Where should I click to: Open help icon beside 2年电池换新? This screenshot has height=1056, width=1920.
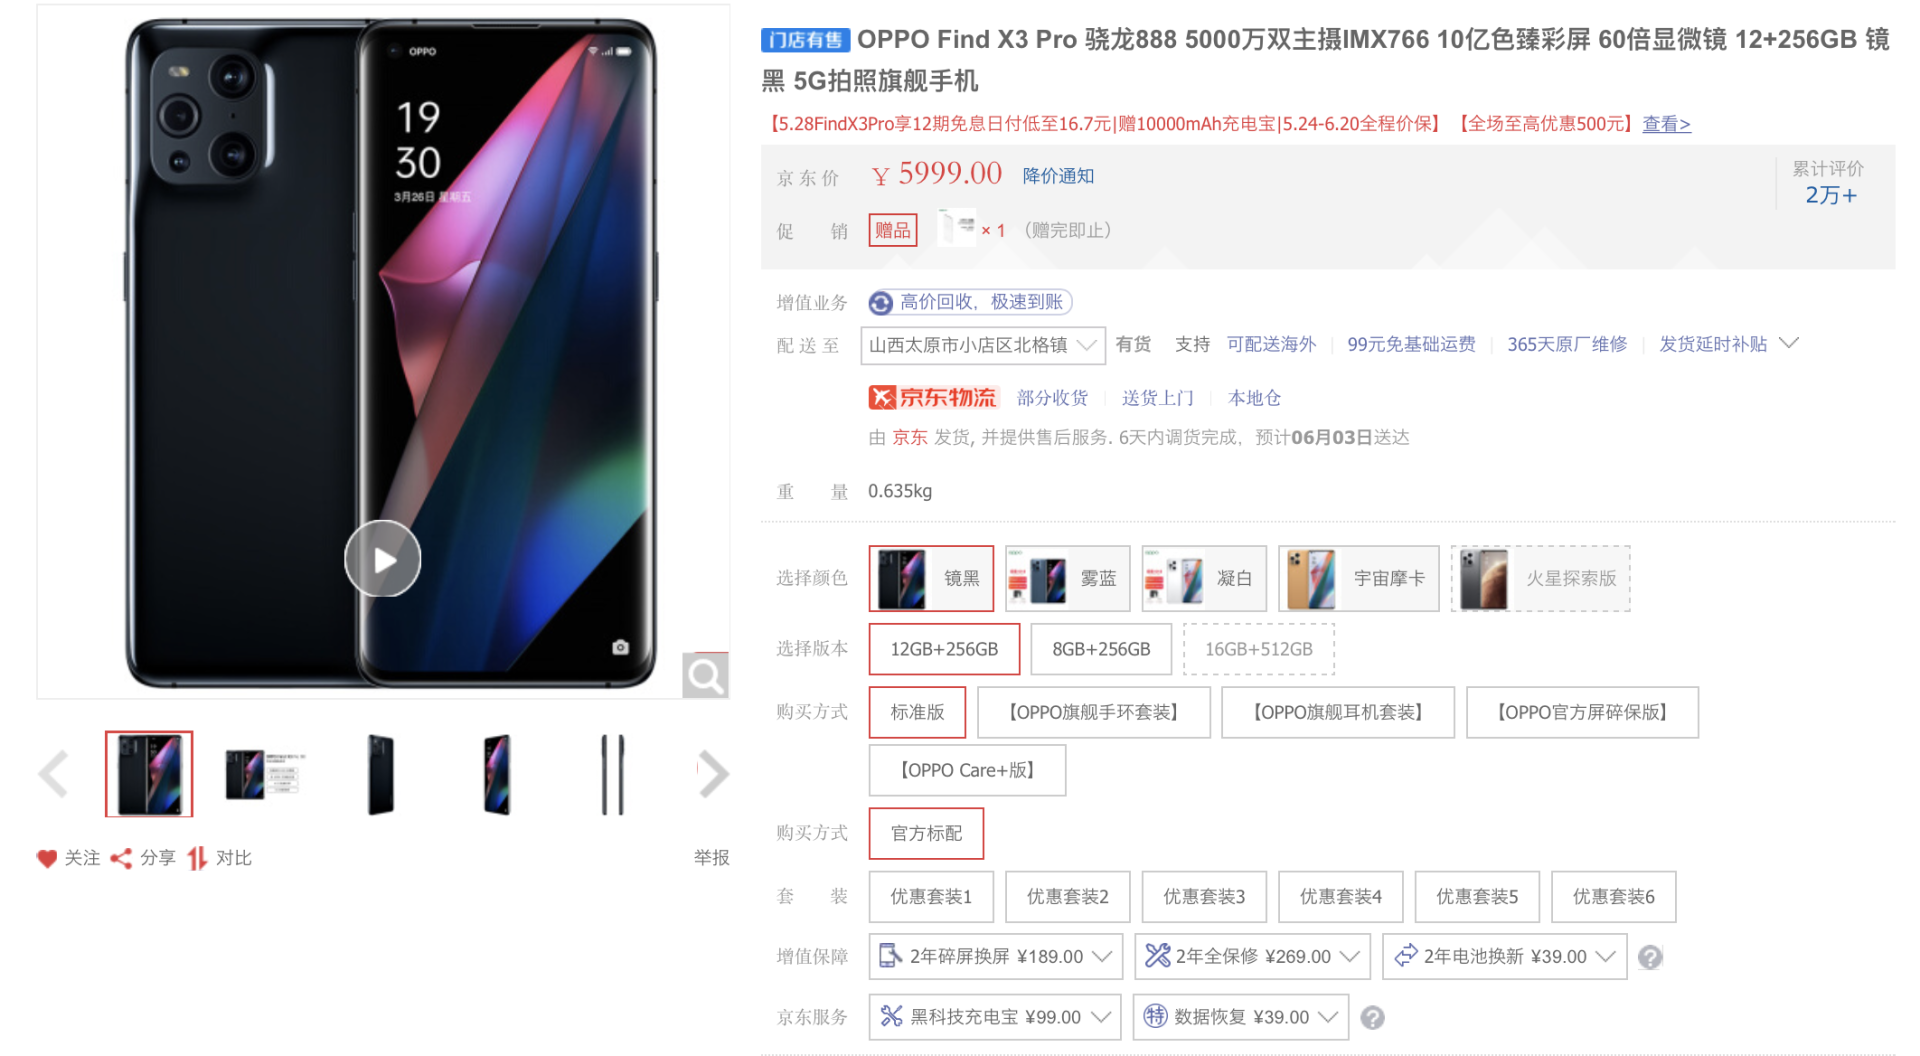[x=1650, y=957]
